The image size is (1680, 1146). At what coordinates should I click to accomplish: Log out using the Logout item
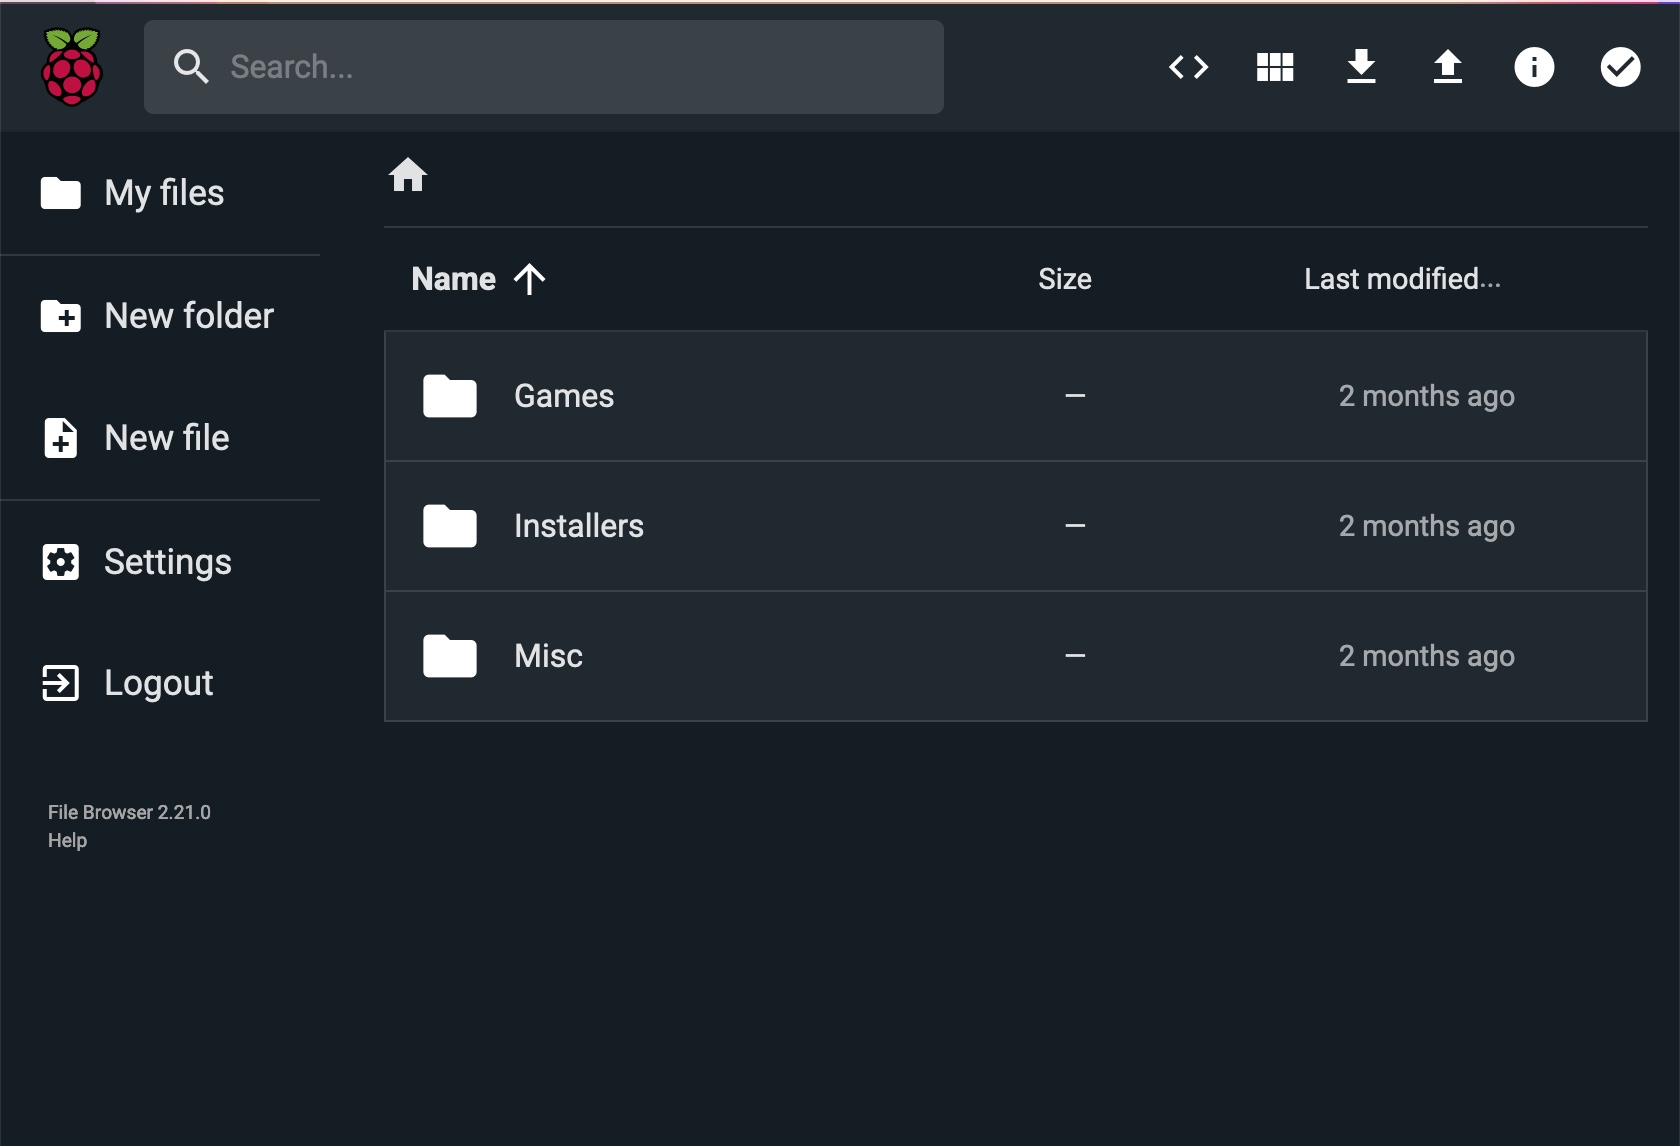coord(158,683)
